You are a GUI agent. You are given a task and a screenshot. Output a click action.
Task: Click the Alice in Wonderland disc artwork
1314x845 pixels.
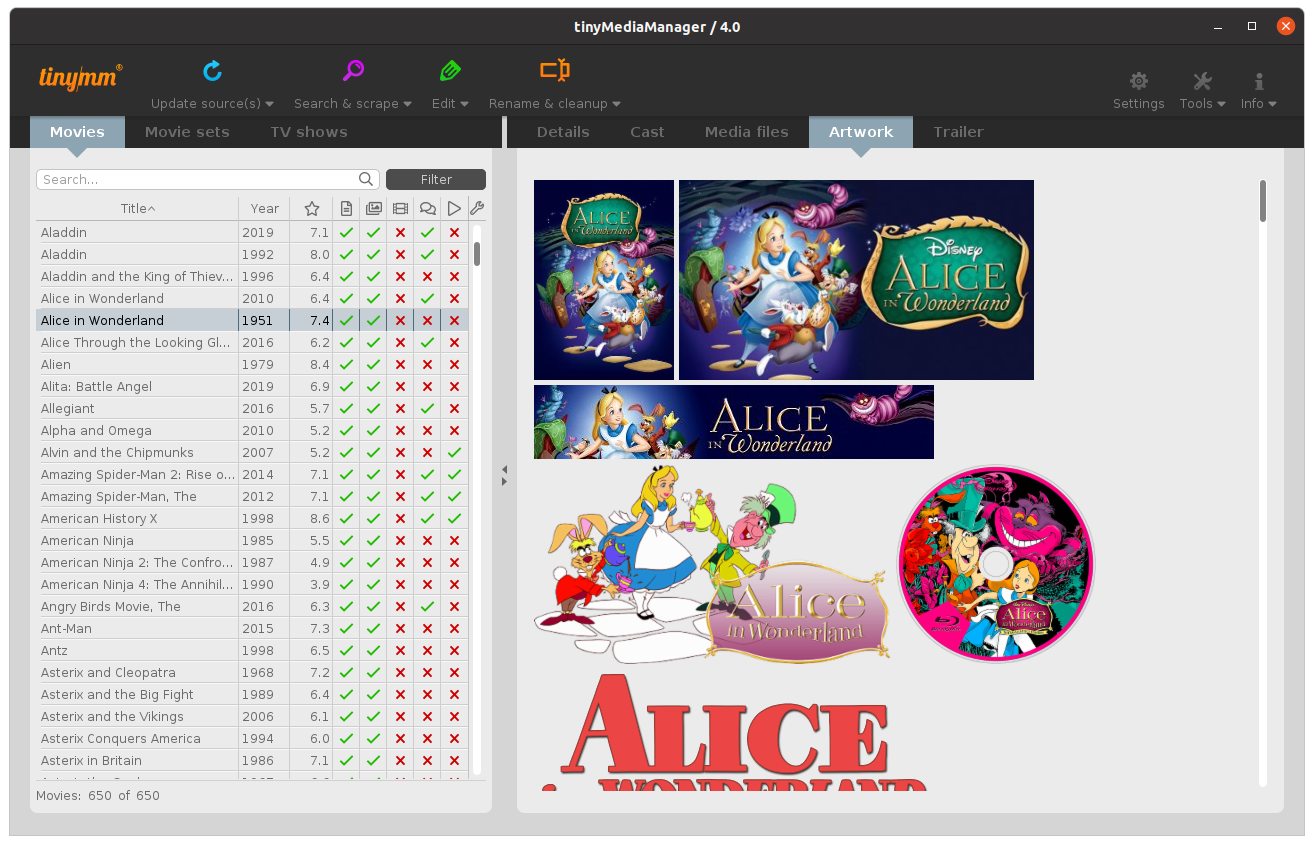click(x=995, y=564)
